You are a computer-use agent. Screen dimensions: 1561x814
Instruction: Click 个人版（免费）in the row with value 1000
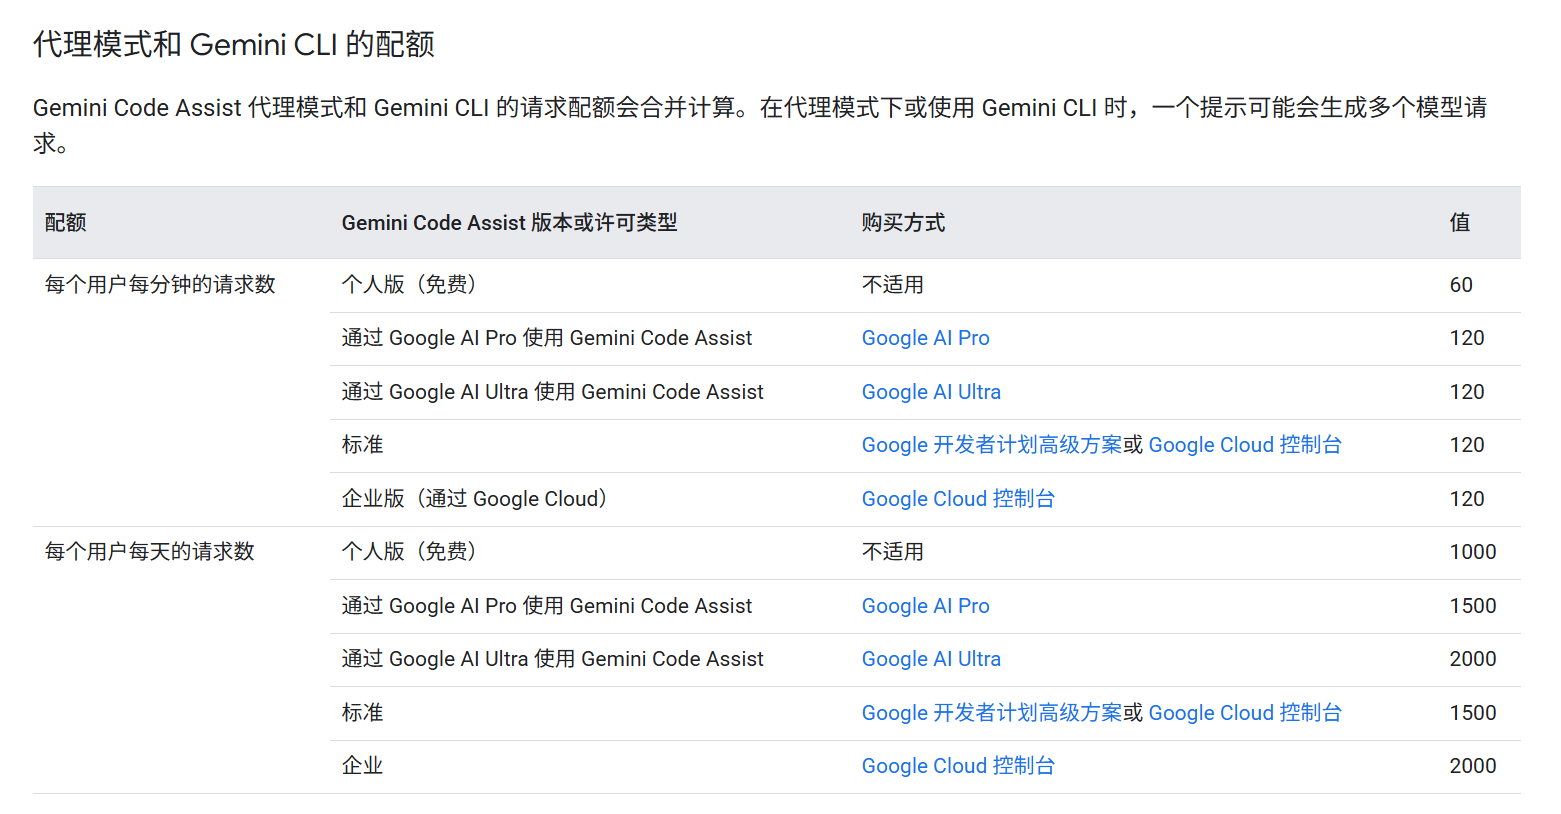click(412, 552)
